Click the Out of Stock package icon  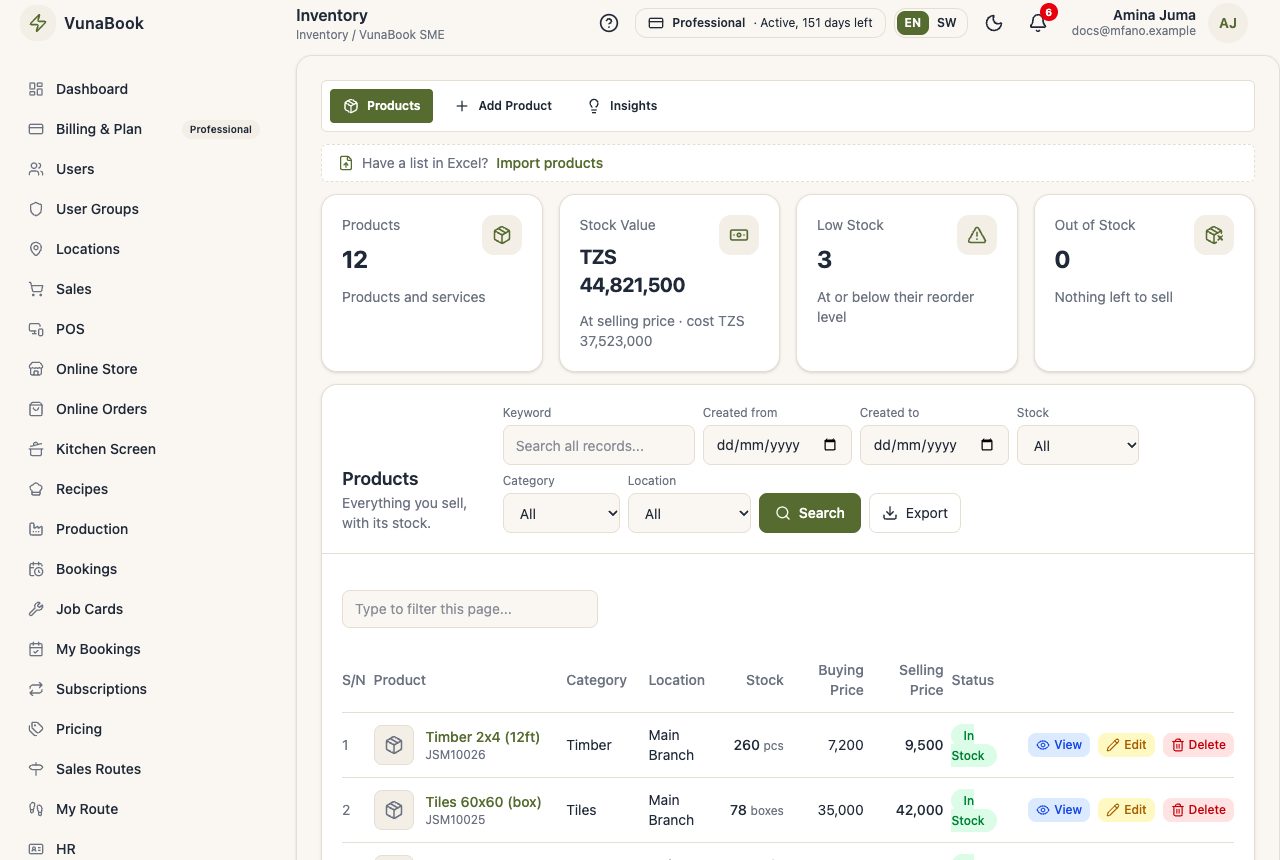pos(1214,235)
